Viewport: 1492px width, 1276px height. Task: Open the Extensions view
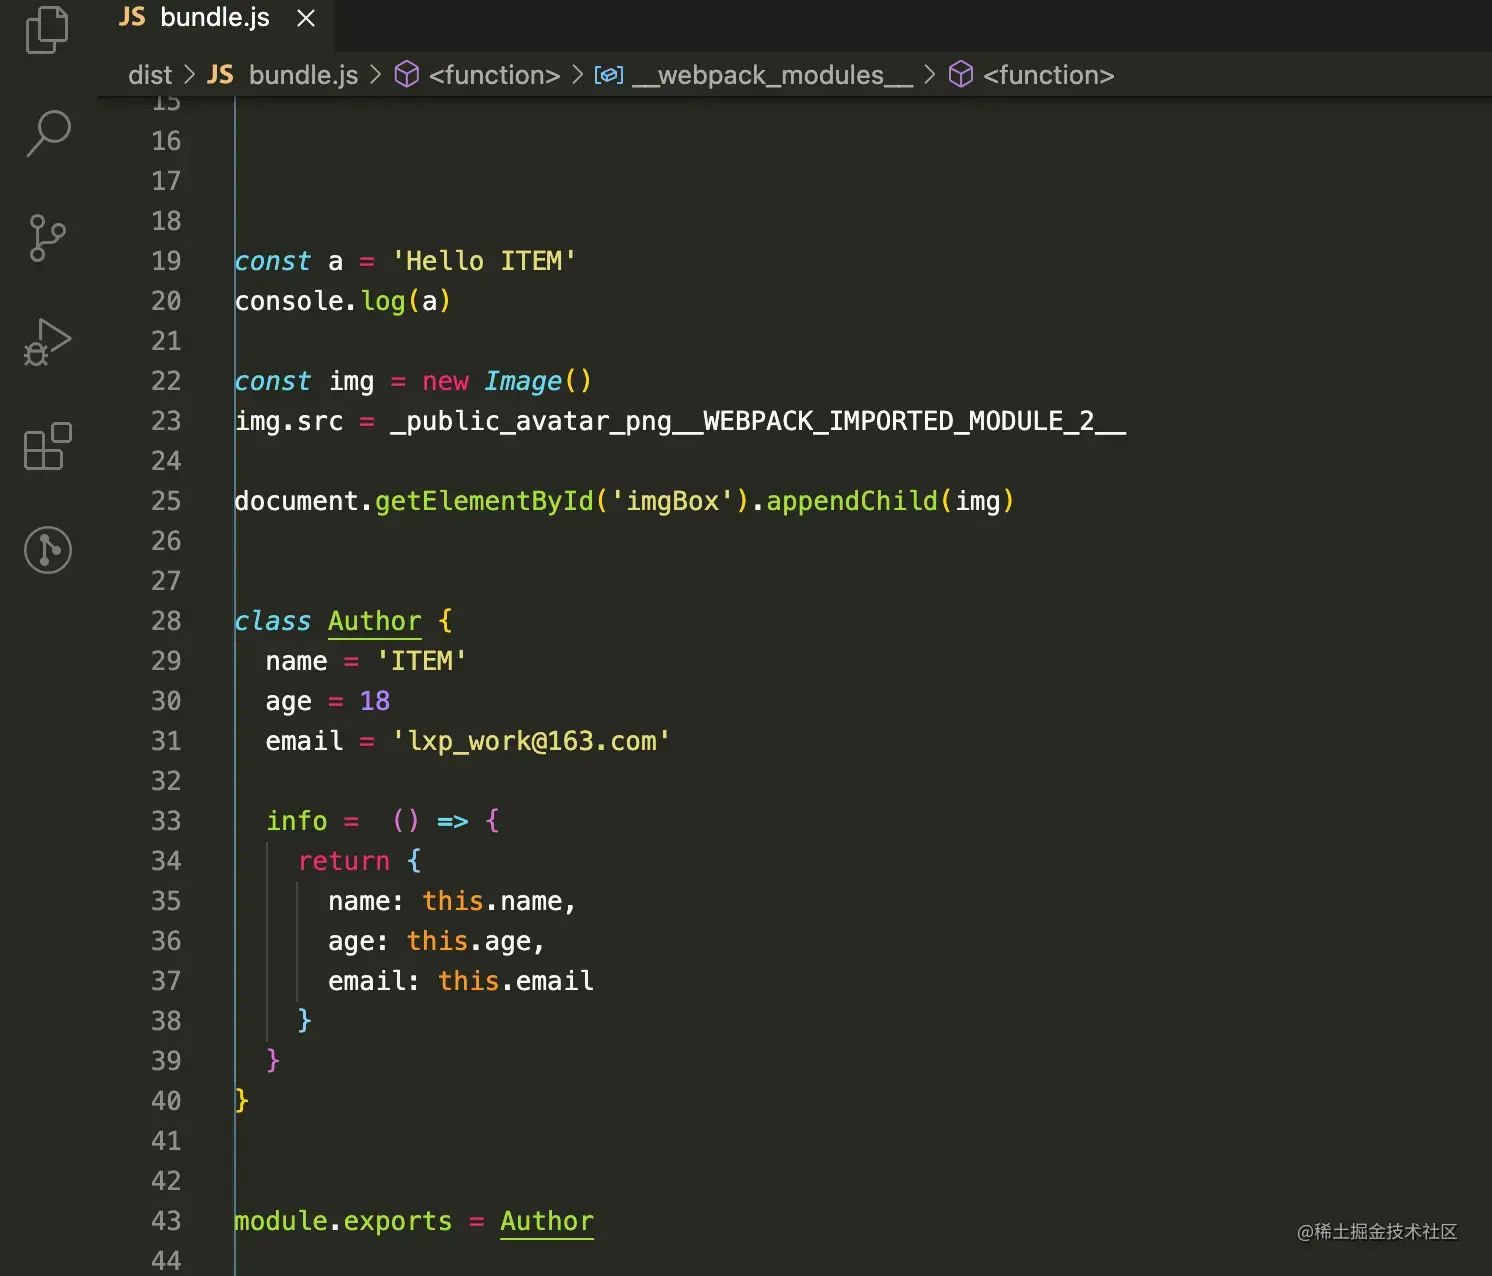pos(47,446)
